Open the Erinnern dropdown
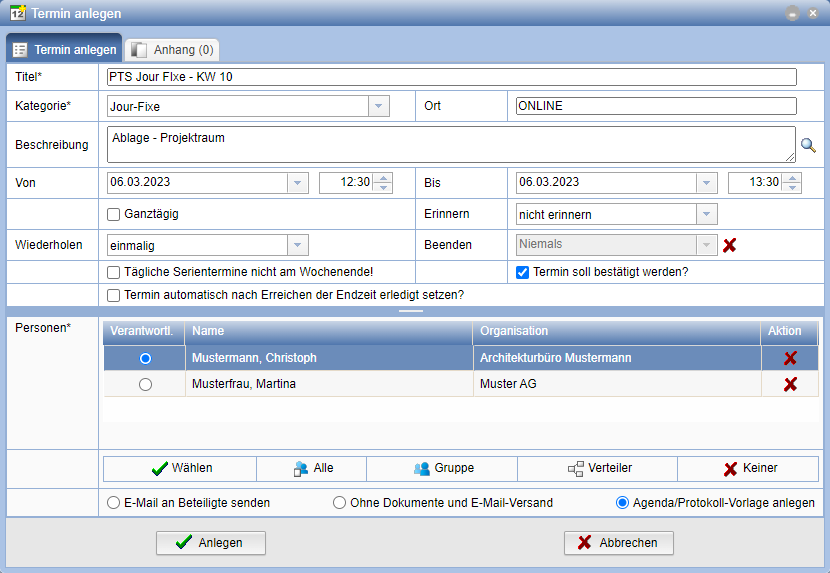This screenshot has width=830, height=573. [x=707, y=214]
